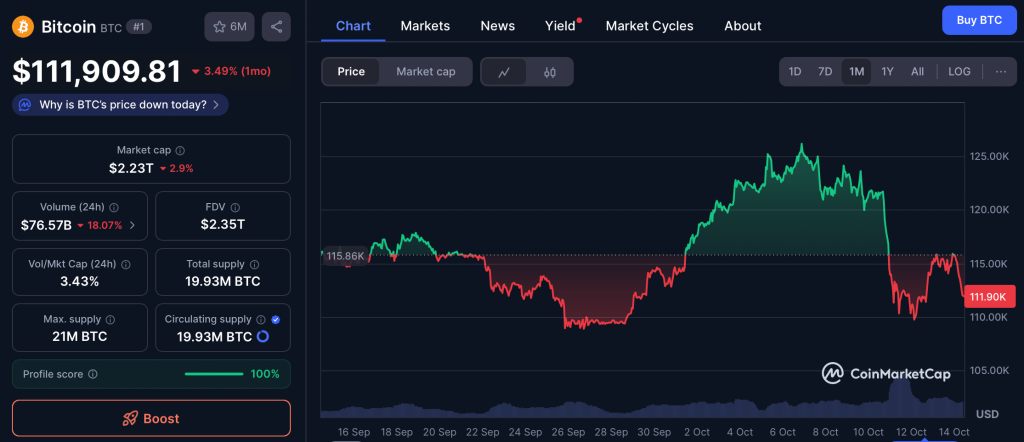Viewport: 1024px width, 442px height.
Task: Open the chart more options menu
Action: tap(1001, 72)
